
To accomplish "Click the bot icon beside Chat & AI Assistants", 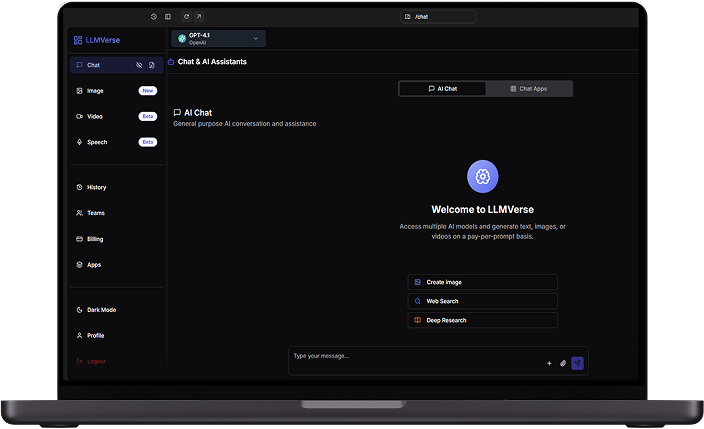I will pos(171,62).
